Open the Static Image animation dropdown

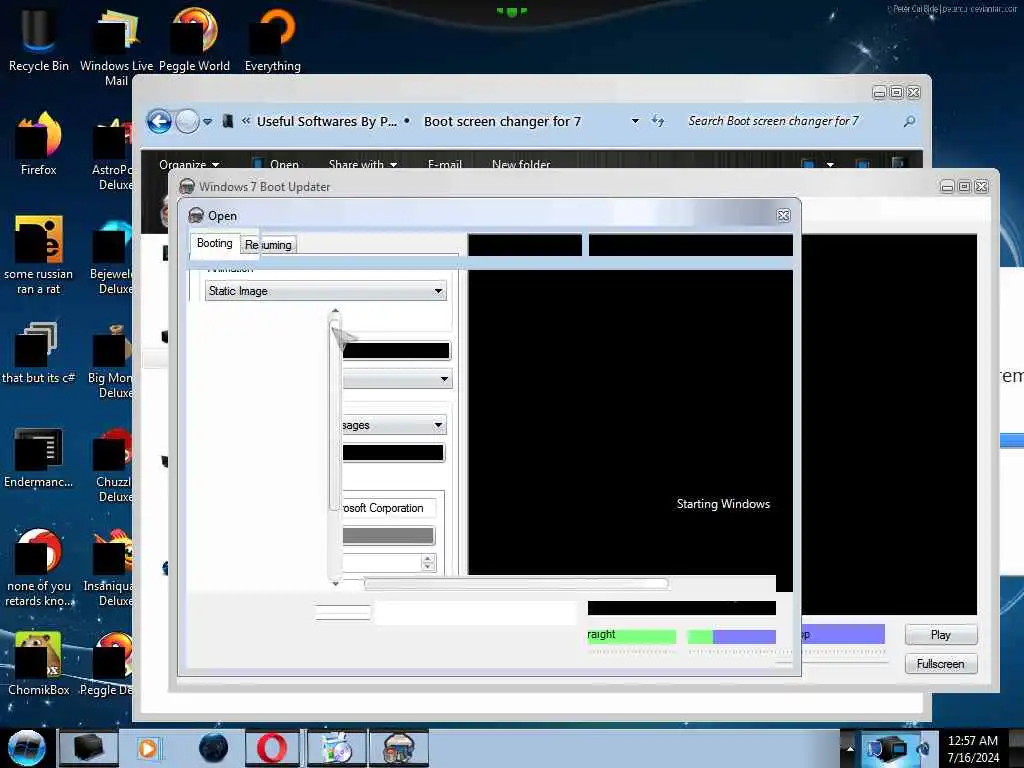coord(326,291)
